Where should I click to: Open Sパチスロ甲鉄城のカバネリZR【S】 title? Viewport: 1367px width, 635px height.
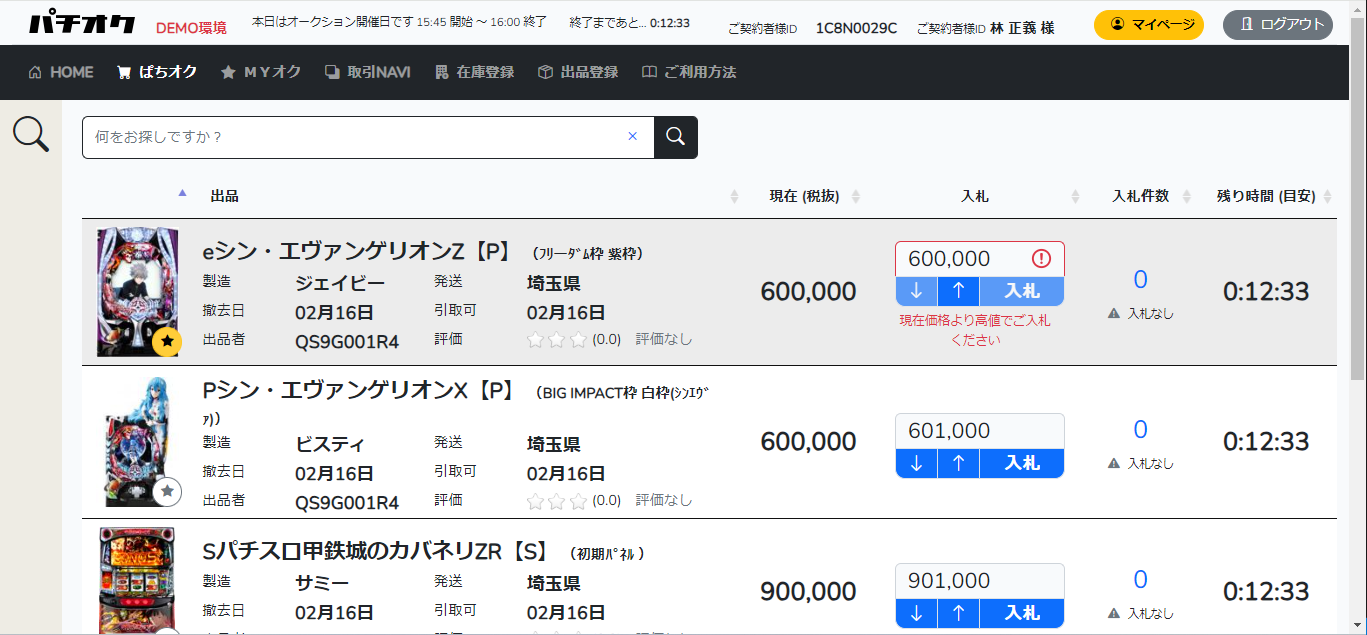click(x=376, y=552)
